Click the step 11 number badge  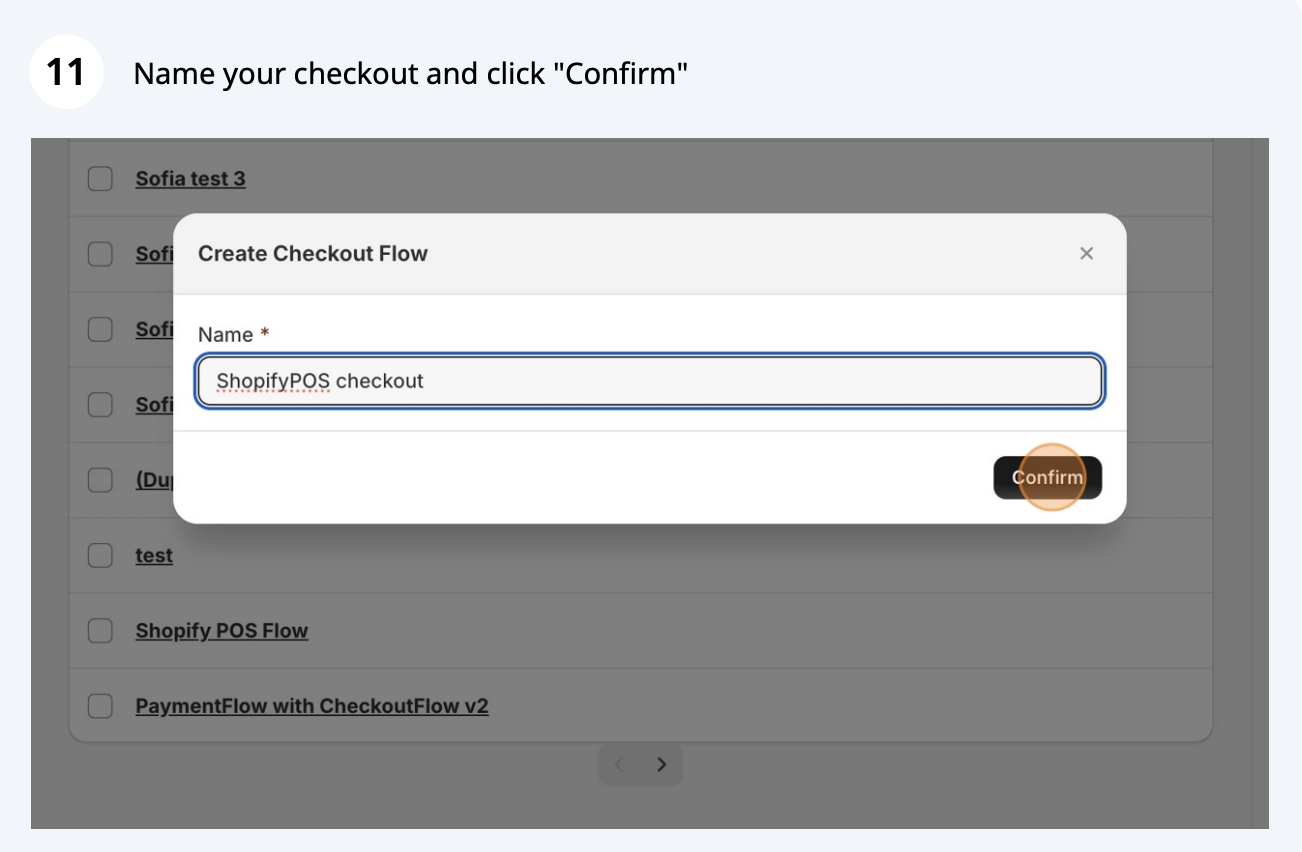coord(66,72)
